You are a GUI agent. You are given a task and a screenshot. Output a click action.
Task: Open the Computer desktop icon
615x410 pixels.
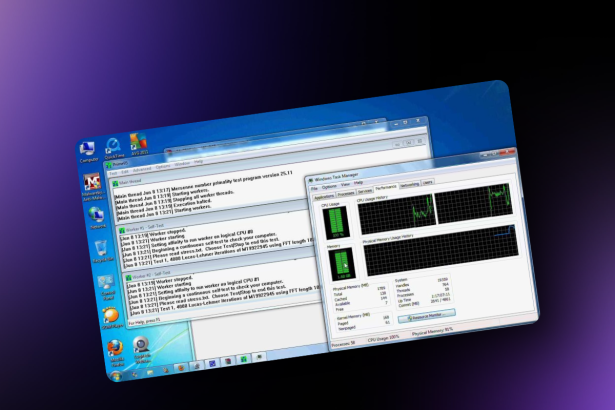87,148
